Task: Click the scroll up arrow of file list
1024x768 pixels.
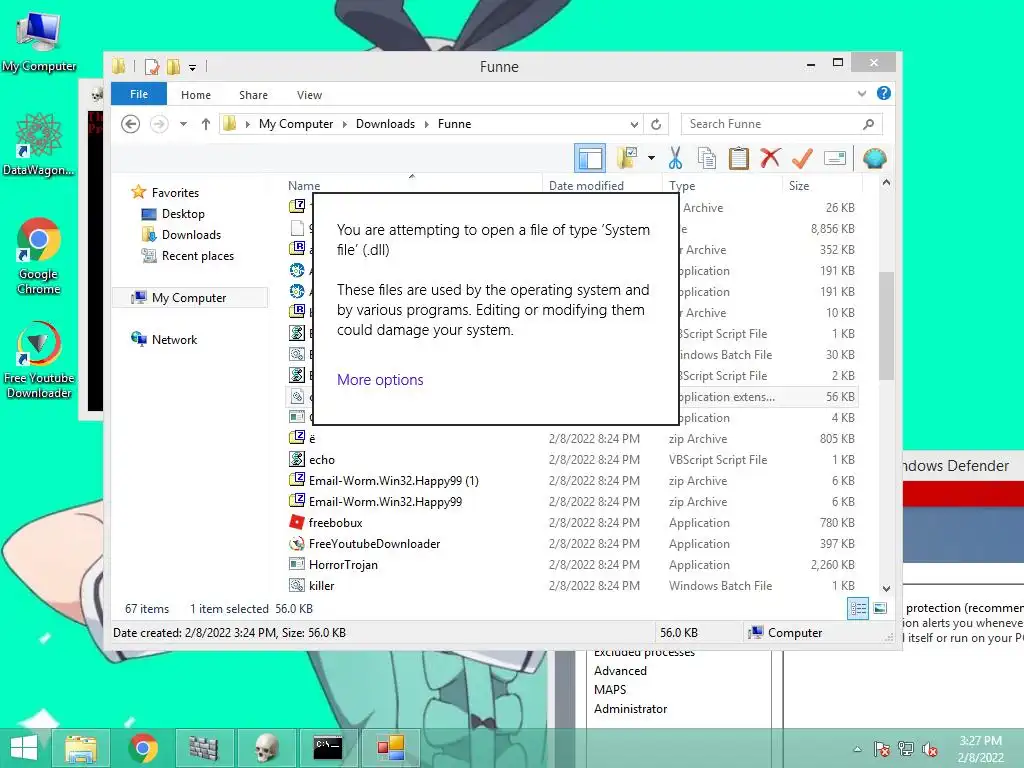Action: pyautogui.click(x=886, y=183)
